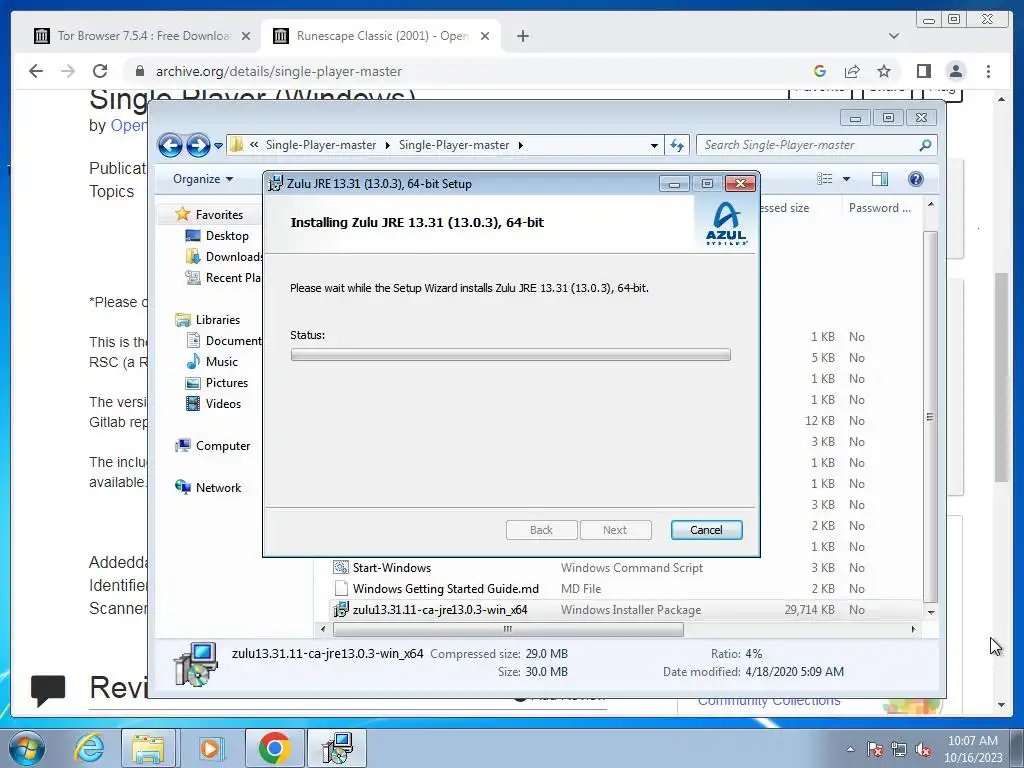Image resolution: width=1024 pixels, height=768 pixels.
Task: Open the view options dropdown arrow
Action: pyautogui.click(x=846, y=179)
